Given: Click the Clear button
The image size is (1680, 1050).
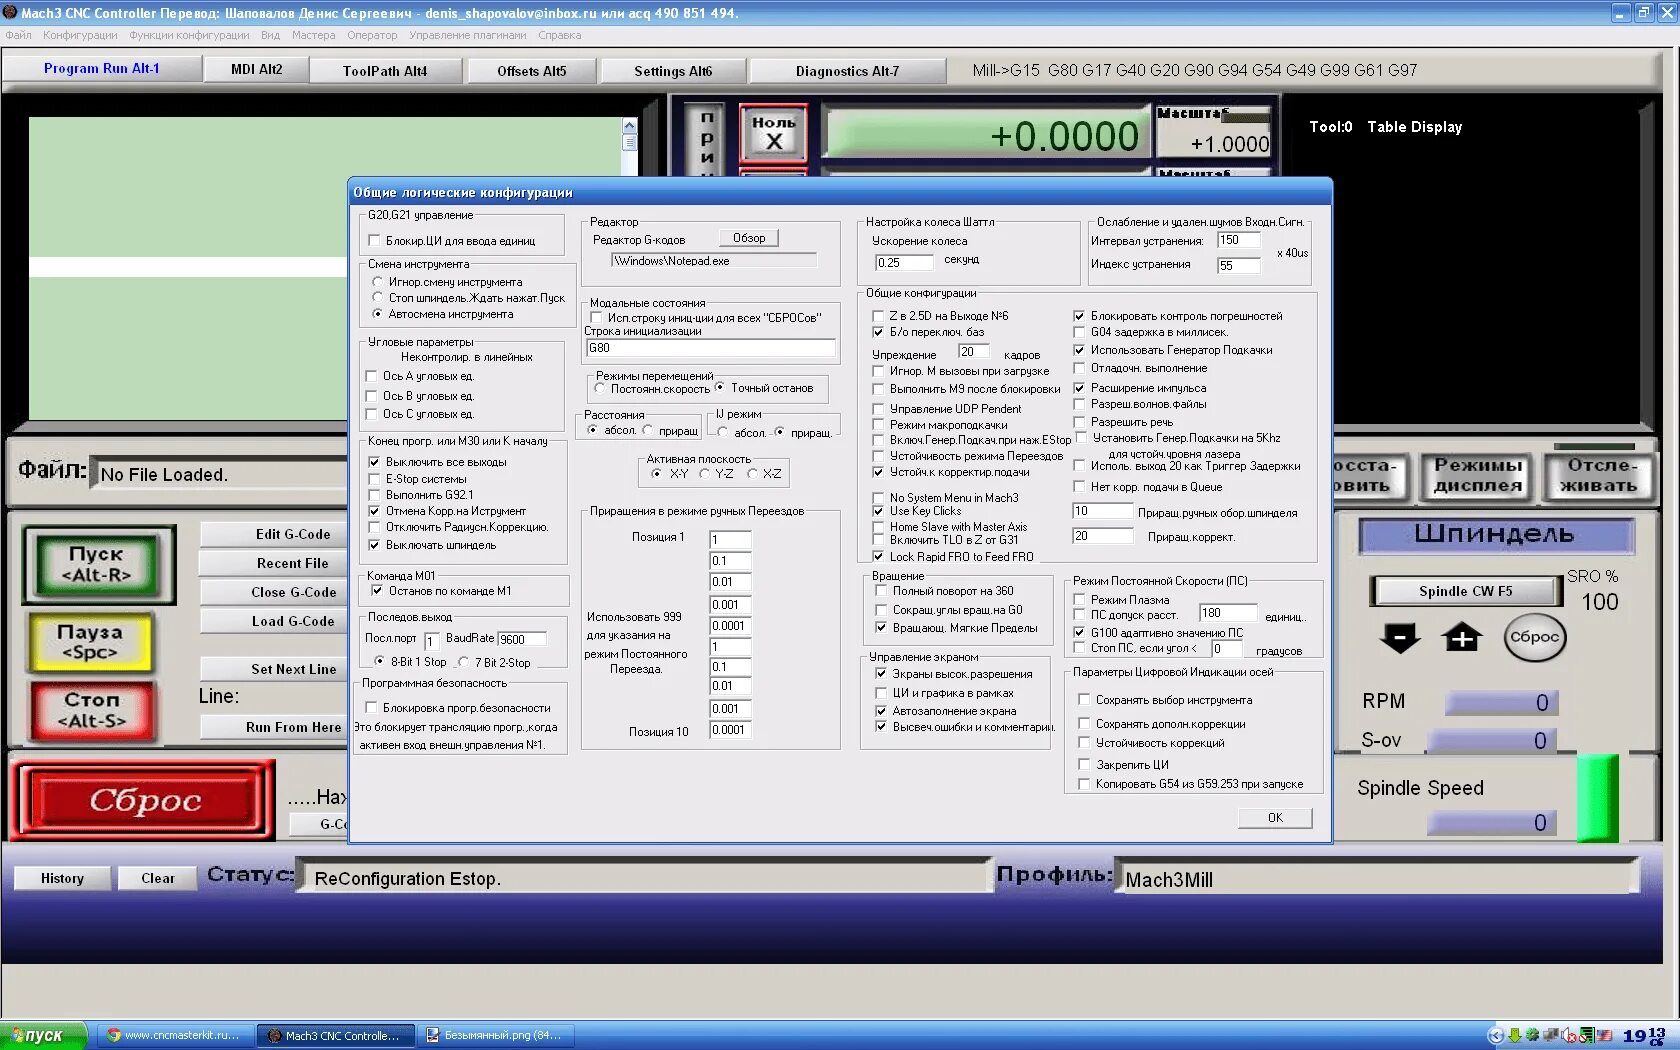Looking at the screenshot, I should (157, 878).
